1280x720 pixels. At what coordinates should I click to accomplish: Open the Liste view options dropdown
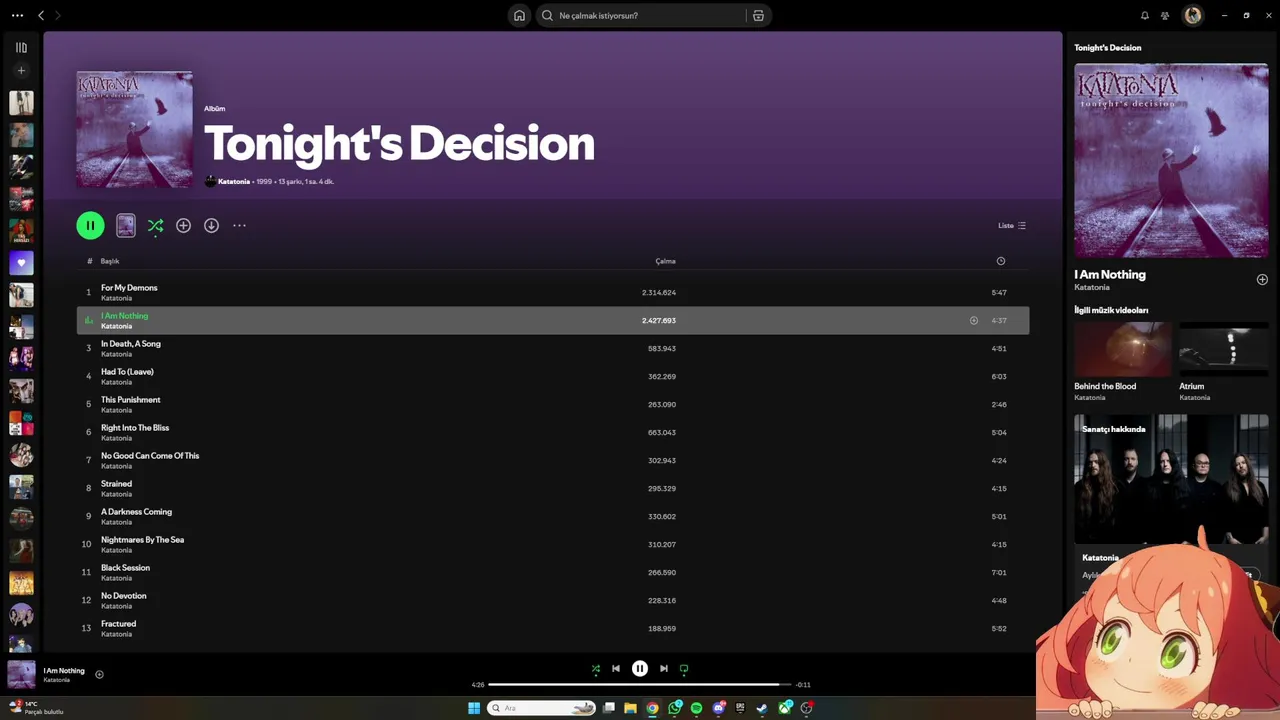(x=1012, y=225)
